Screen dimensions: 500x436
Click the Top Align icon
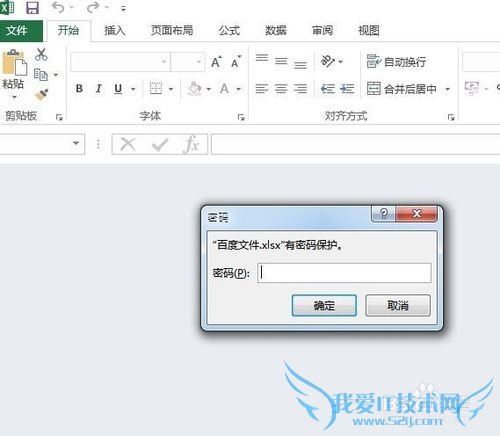pyautogui.click(x=262, y=58)
